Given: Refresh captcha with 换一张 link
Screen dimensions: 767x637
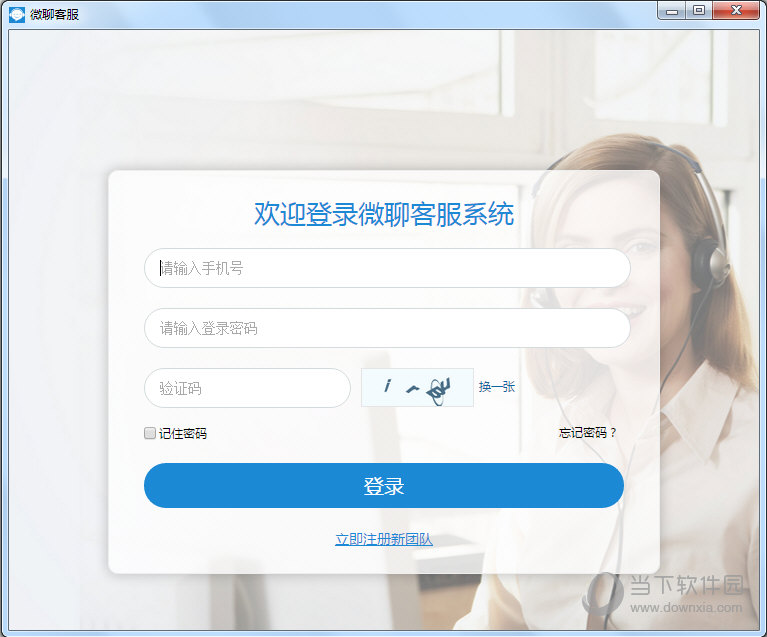Looking at the screenshot, I should [x=496, y=387].
